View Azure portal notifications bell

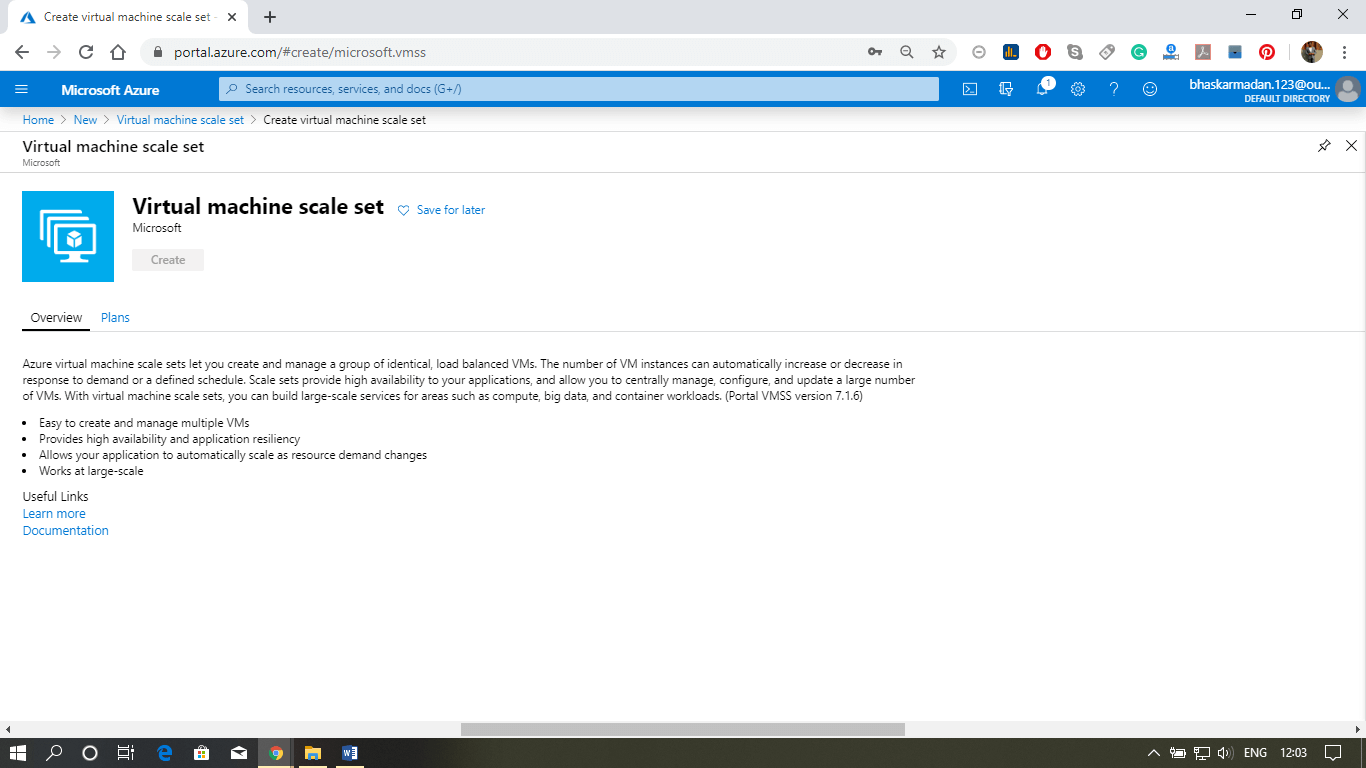pyautogui.click(x=1041, y=89)
